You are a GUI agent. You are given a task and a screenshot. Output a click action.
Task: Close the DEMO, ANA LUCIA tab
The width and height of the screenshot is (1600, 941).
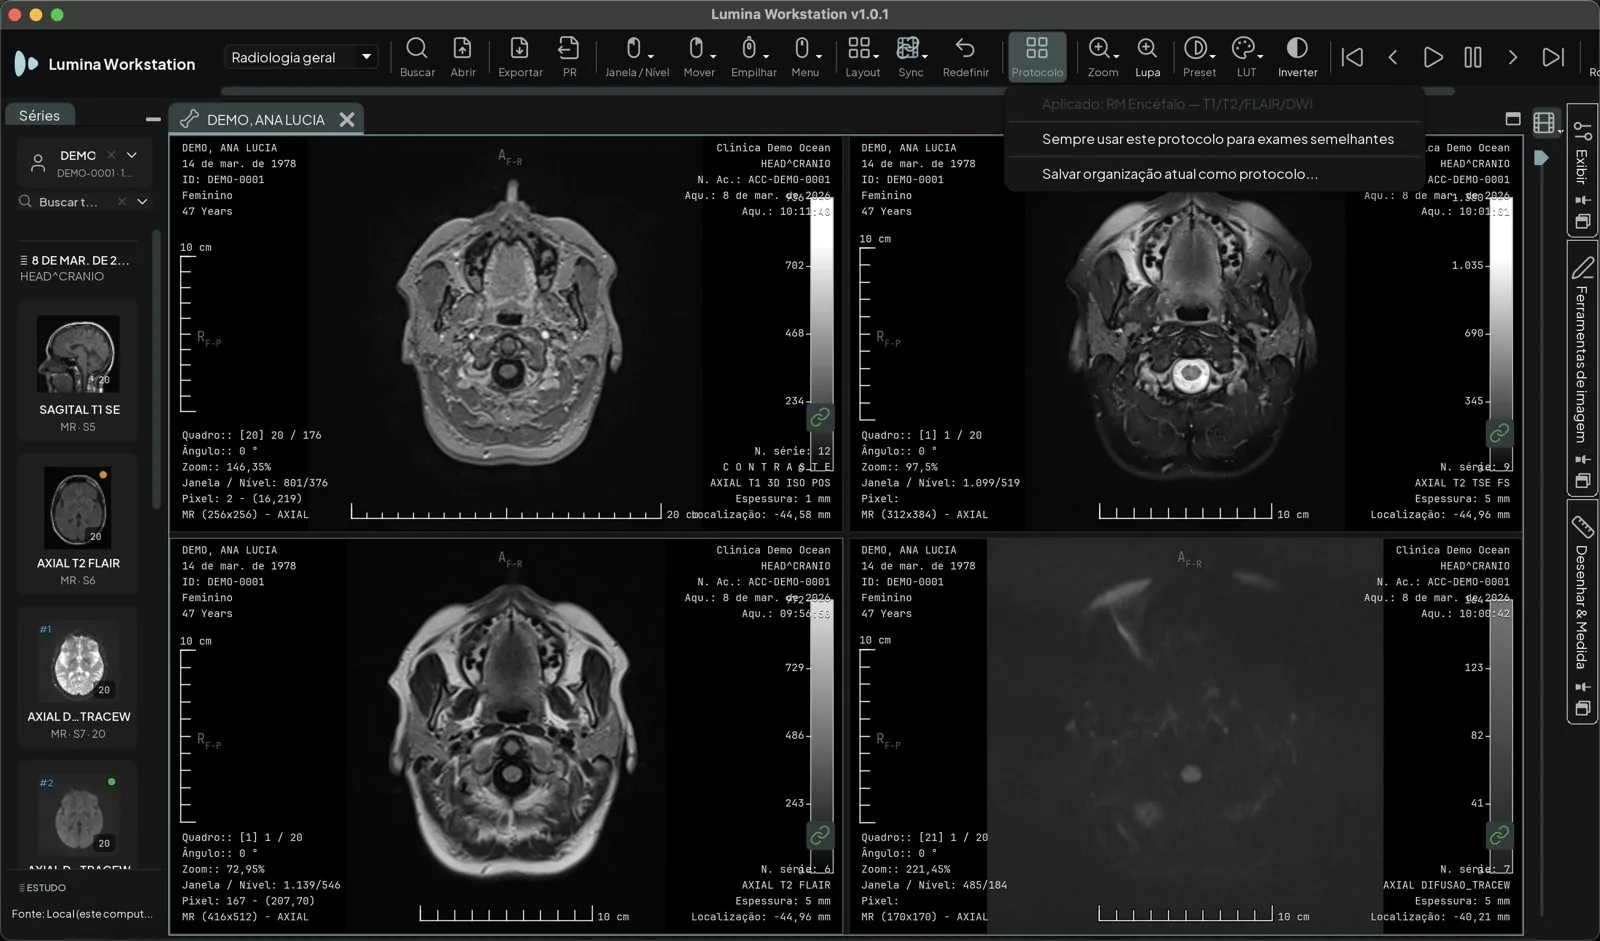[347, 119]
